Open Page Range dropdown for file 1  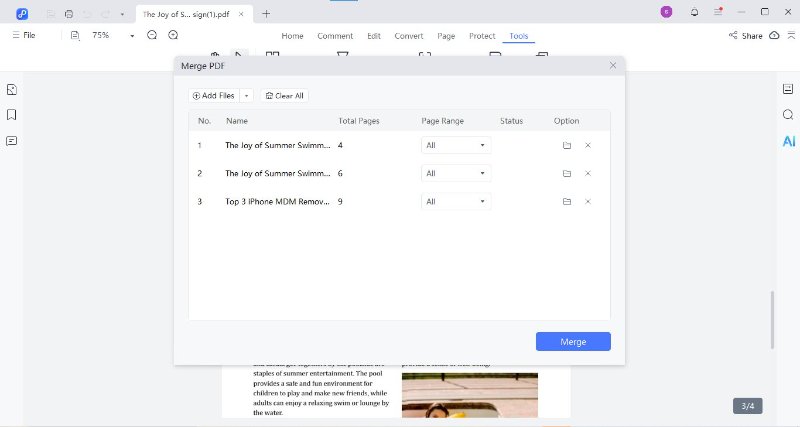pos(456,145)
